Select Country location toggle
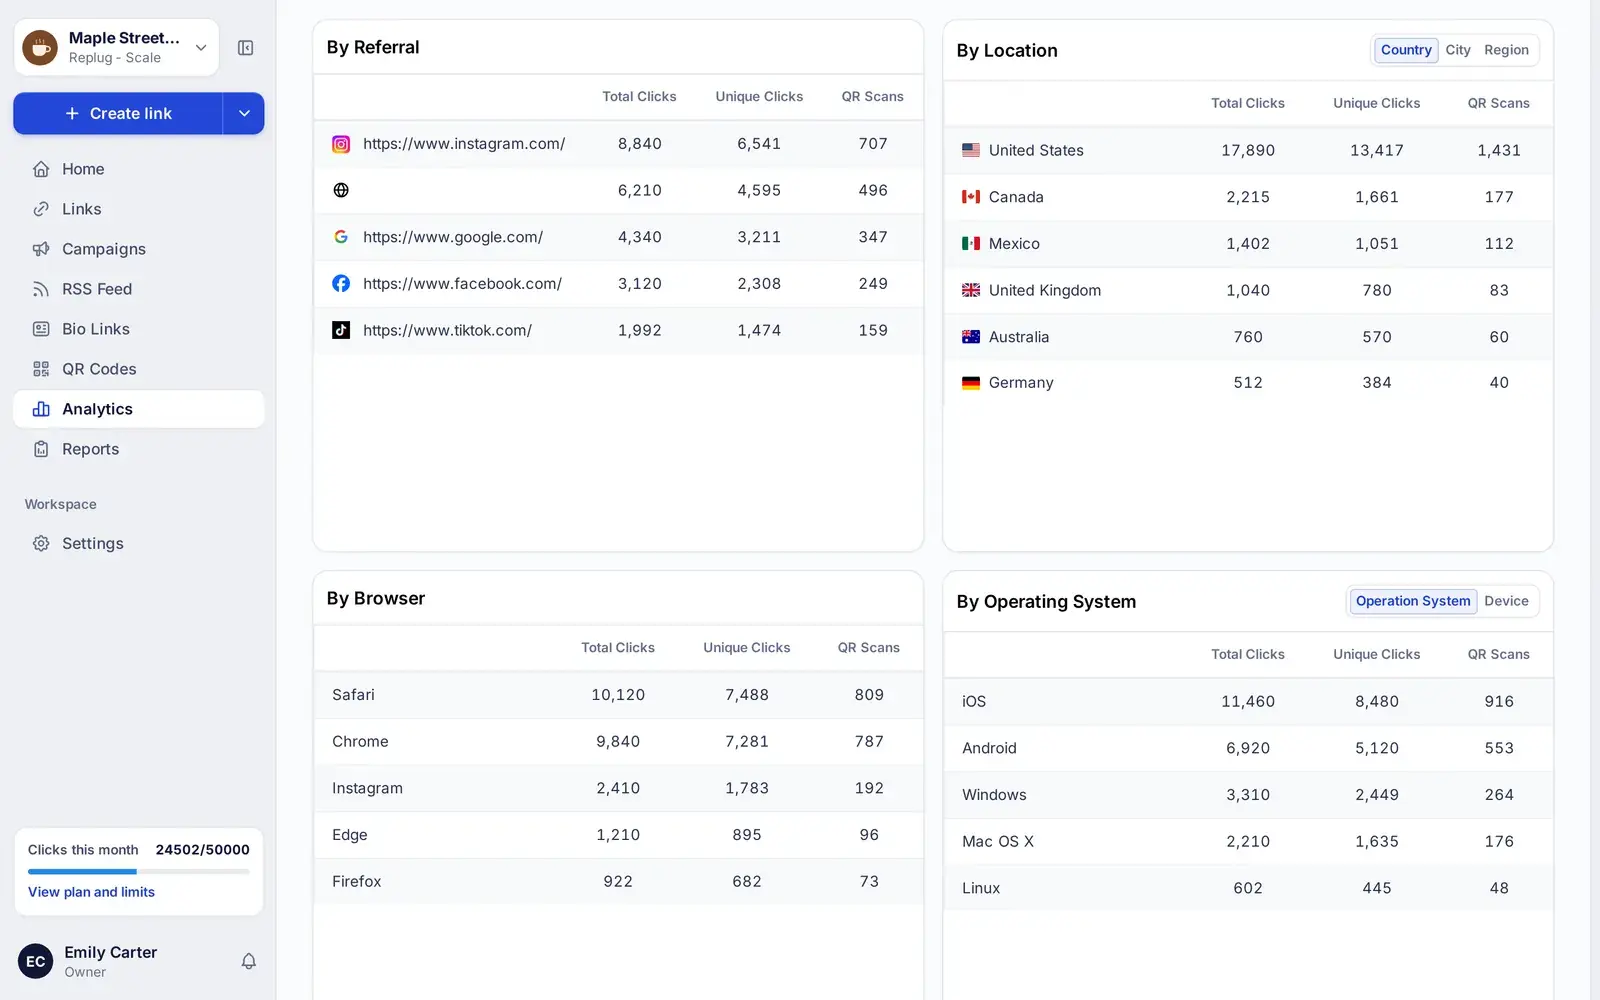1600x1000 pixels. tap(1406, 50)
